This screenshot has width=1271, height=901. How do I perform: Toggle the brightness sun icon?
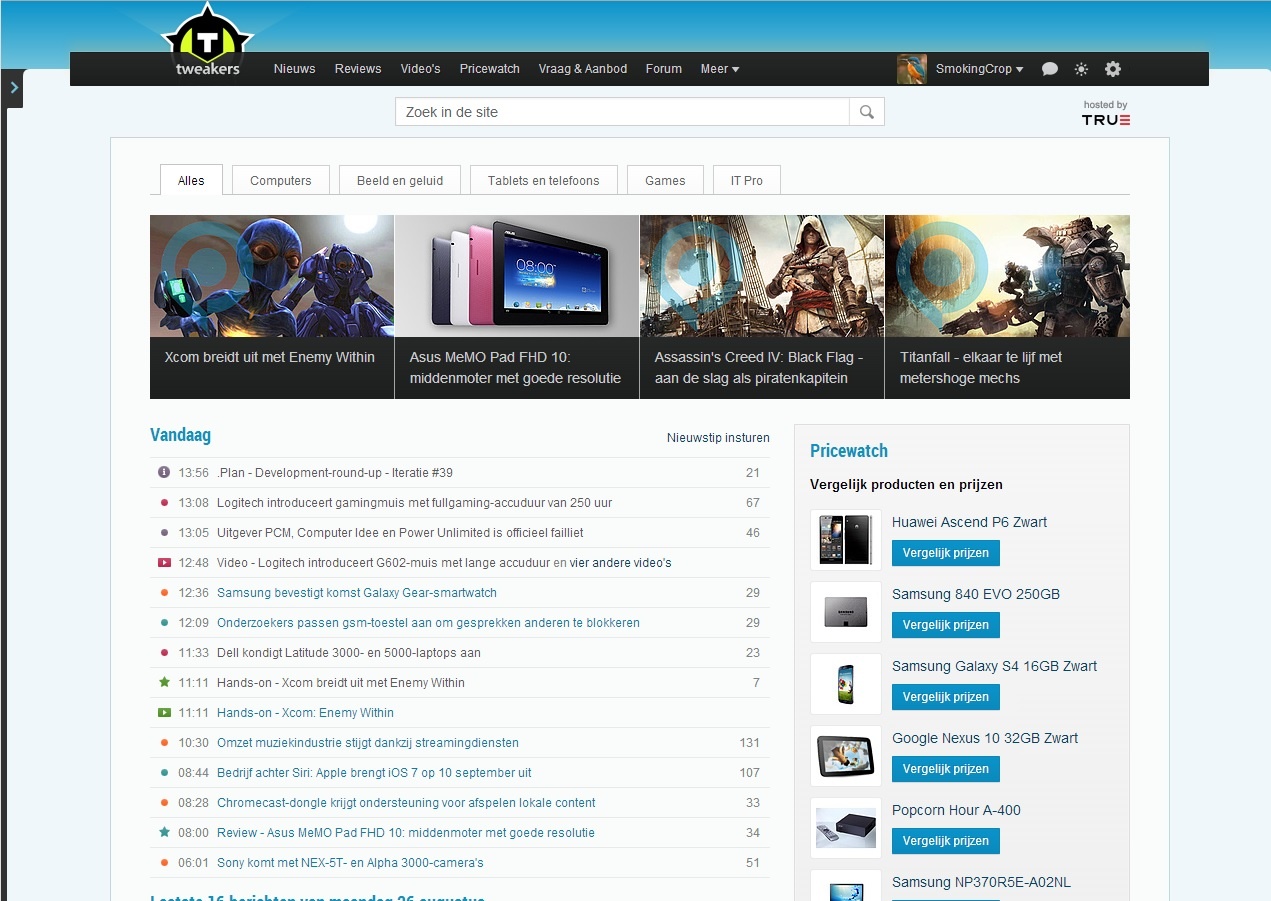click(x=1081, y=69)
